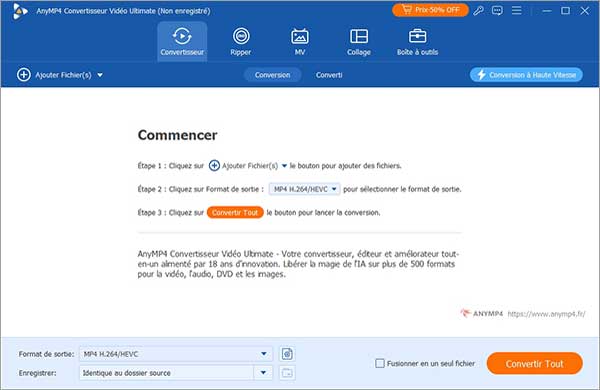Open the Convertisseur tab
The image size is (600, 390).
(182, 41)
